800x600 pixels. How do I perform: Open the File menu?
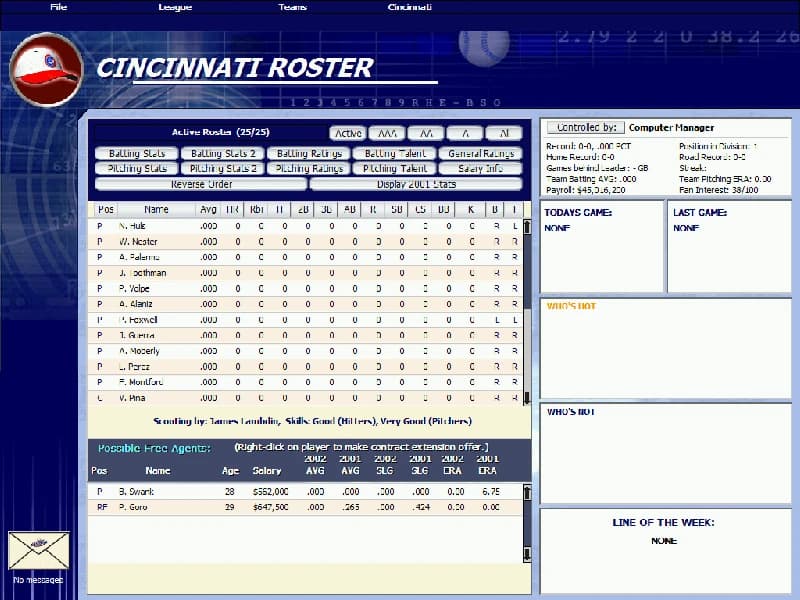pos(58,7)
